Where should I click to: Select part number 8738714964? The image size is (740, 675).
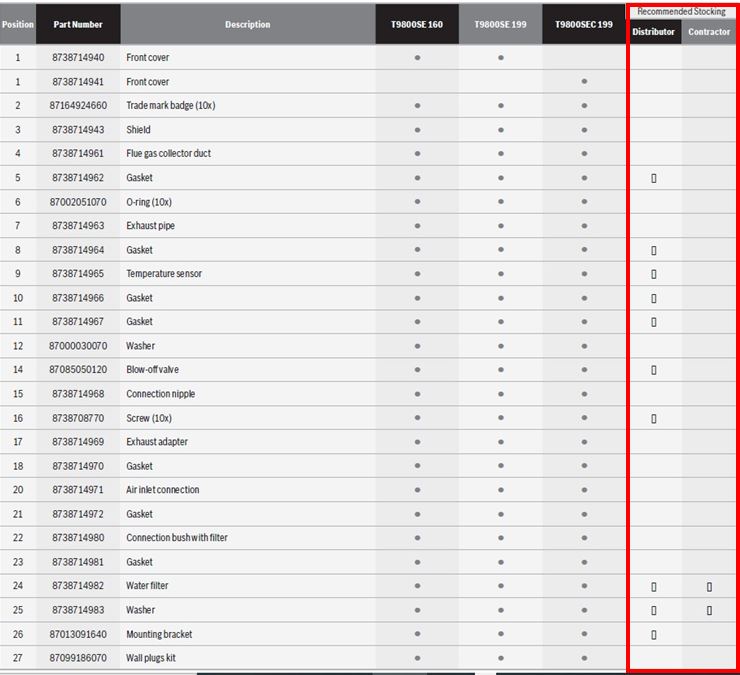click(78, 250)
